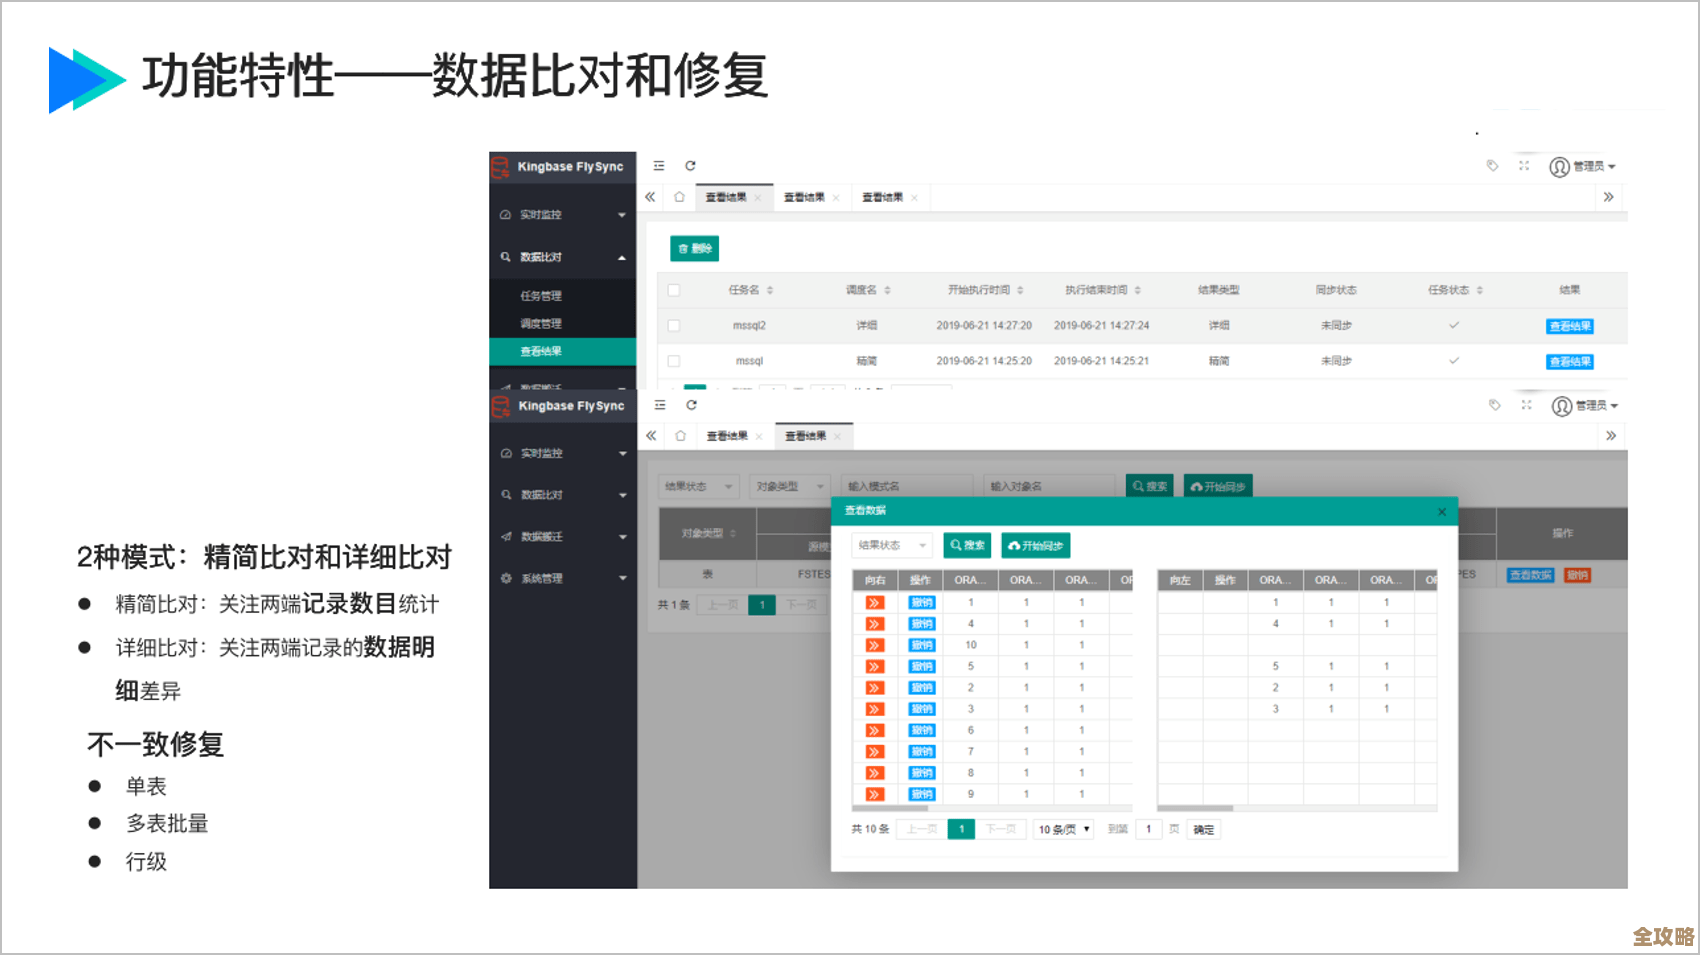Check the checkbox for the mssql row
Viewport: 1700px width, 955px height.
pyautogui.click(x=675, y=361)
